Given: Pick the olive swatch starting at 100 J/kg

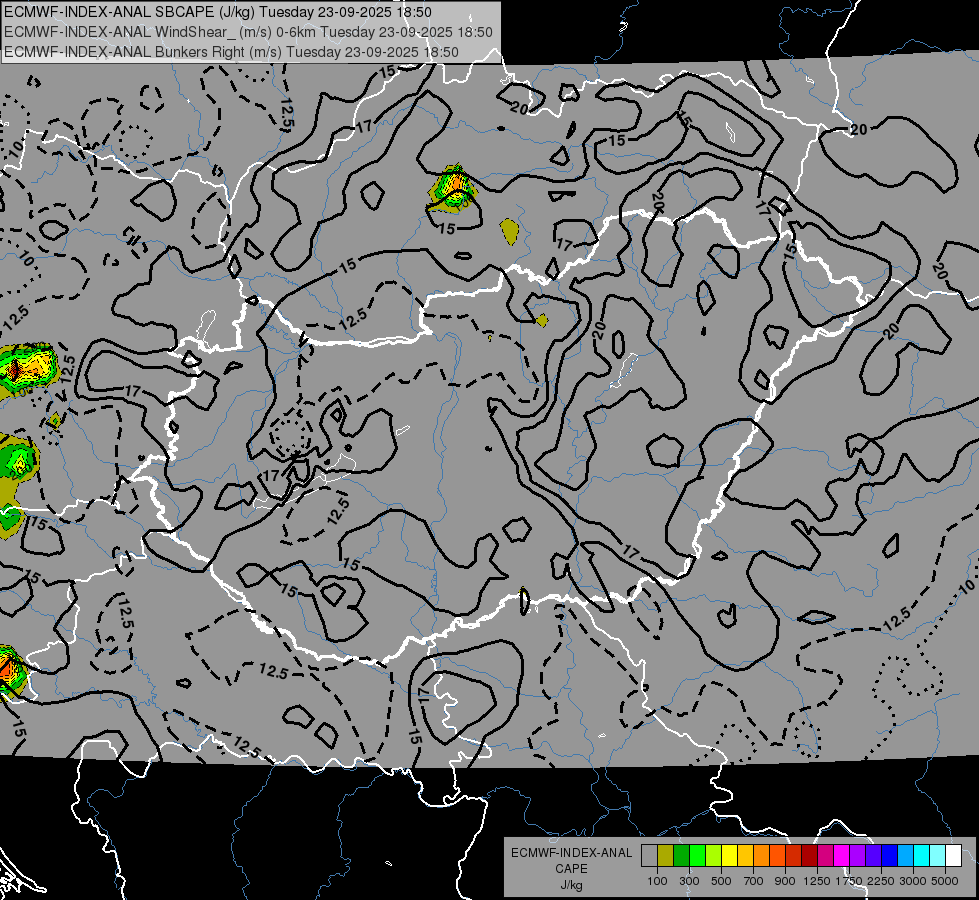Looking at the screenshot, I should click(666, 856).
